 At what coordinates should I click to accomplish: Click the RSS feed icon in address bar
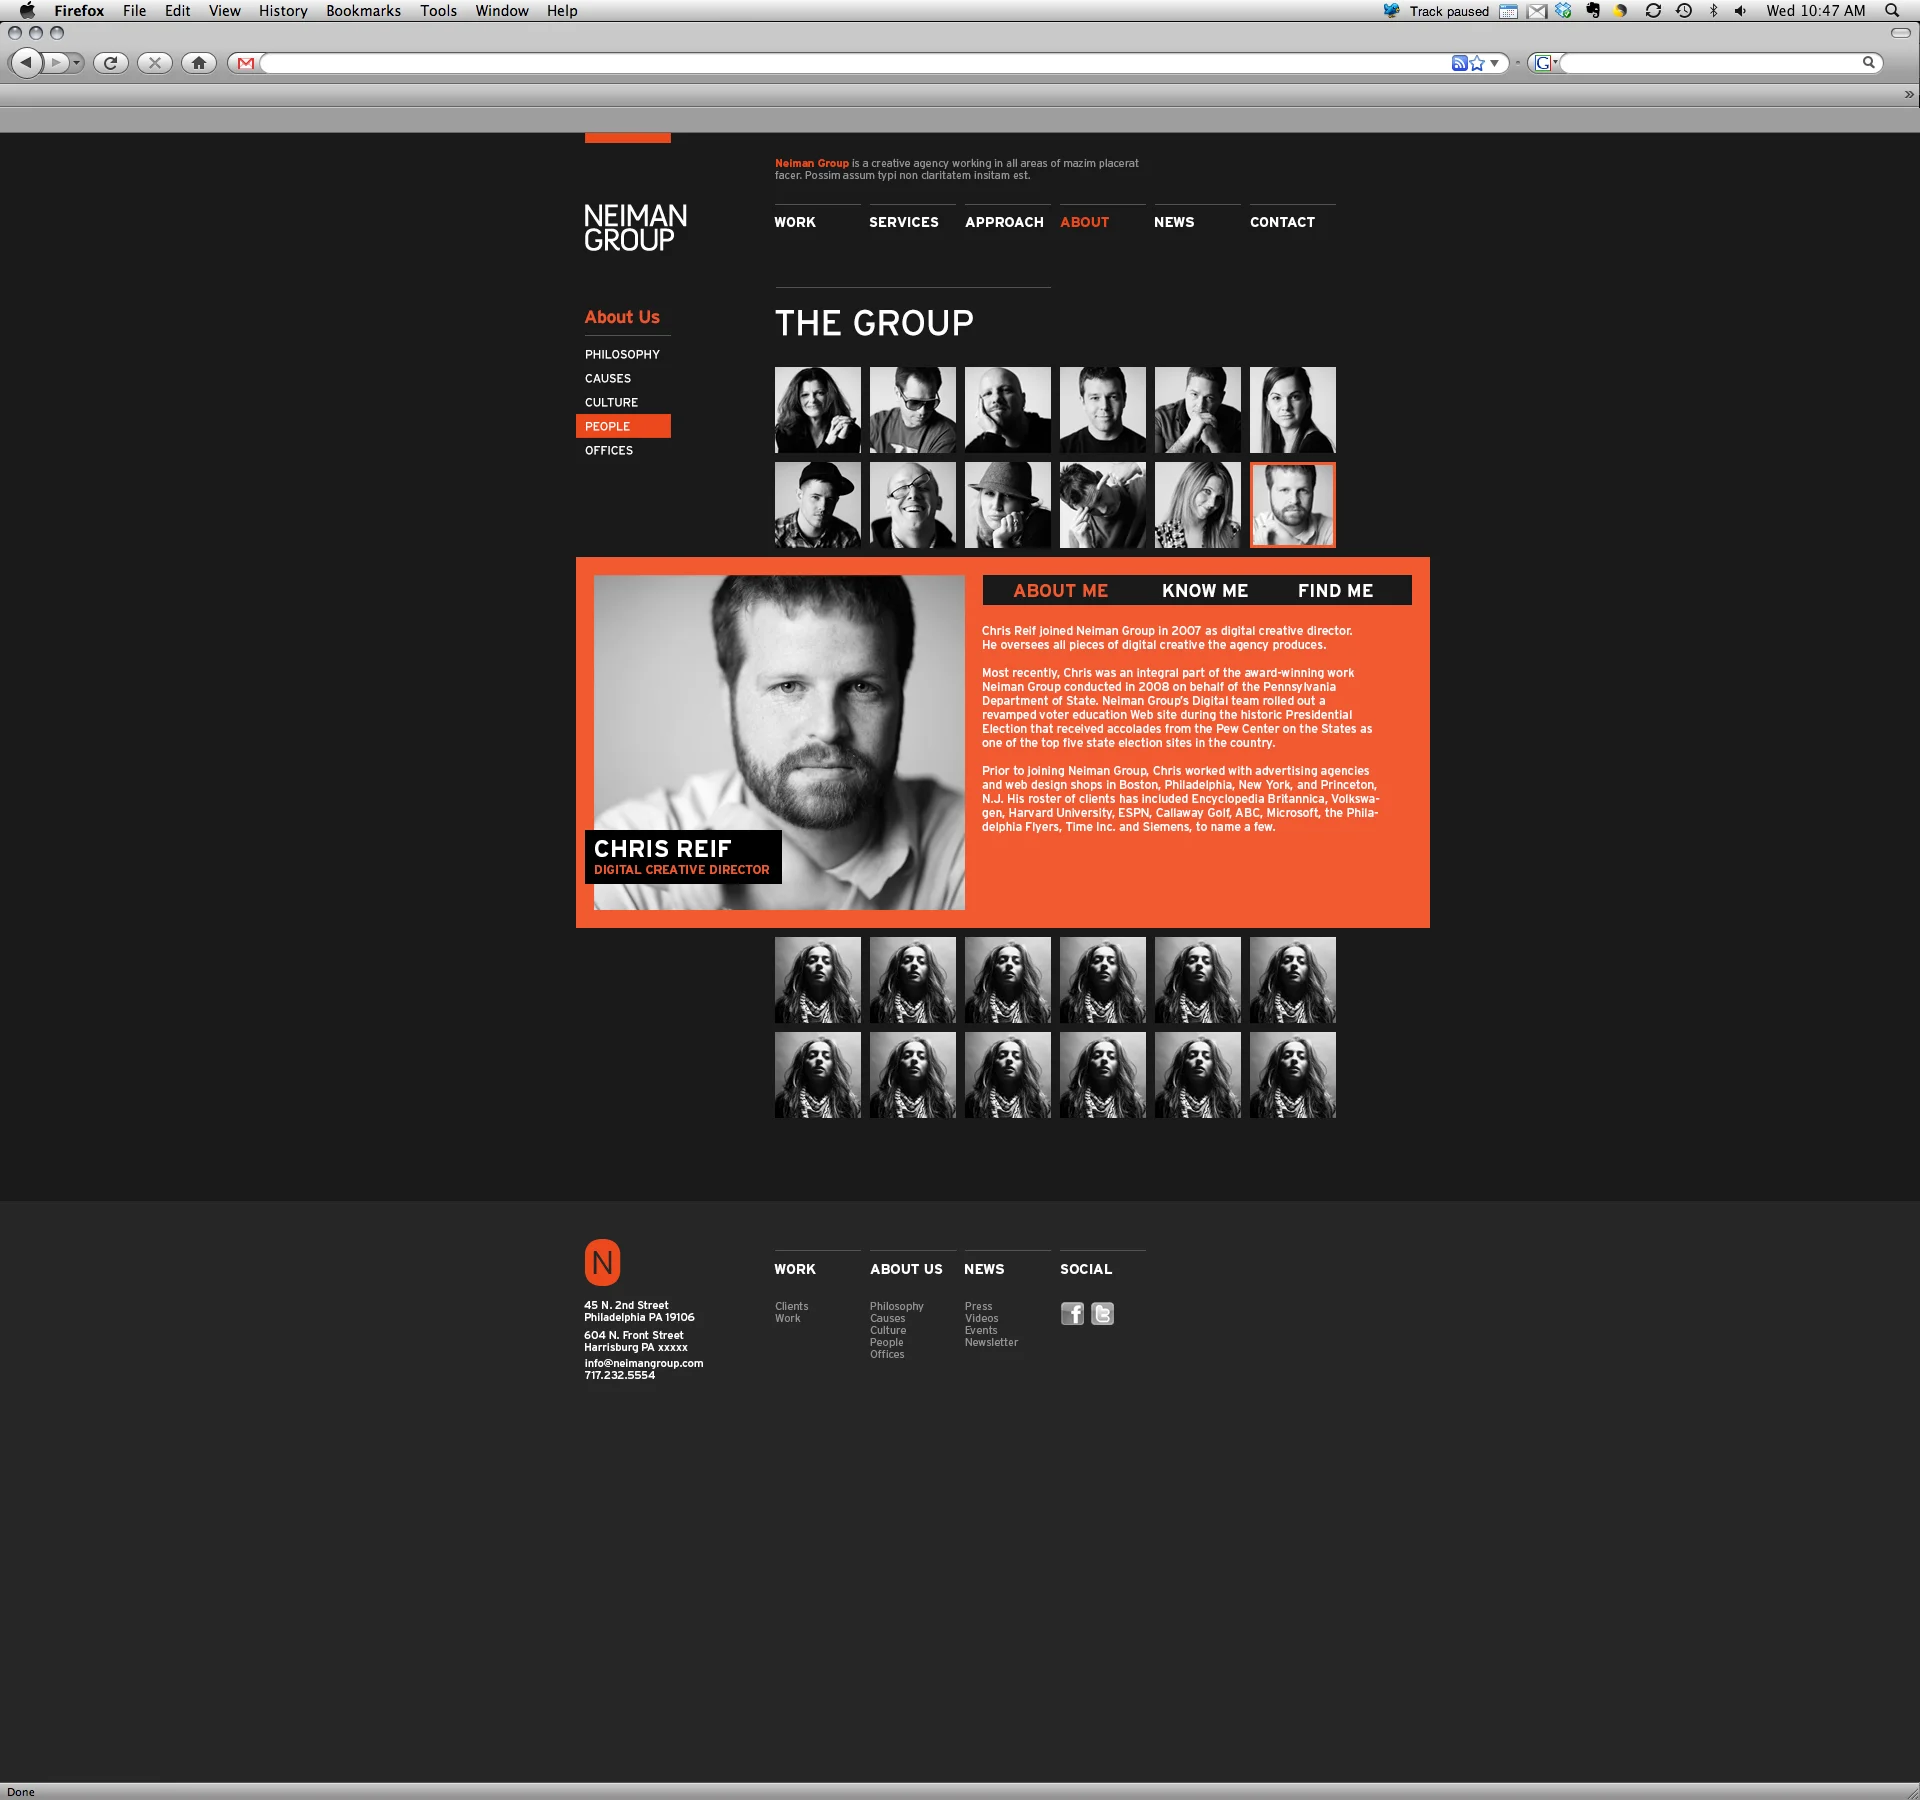(x=1459, y=63)
